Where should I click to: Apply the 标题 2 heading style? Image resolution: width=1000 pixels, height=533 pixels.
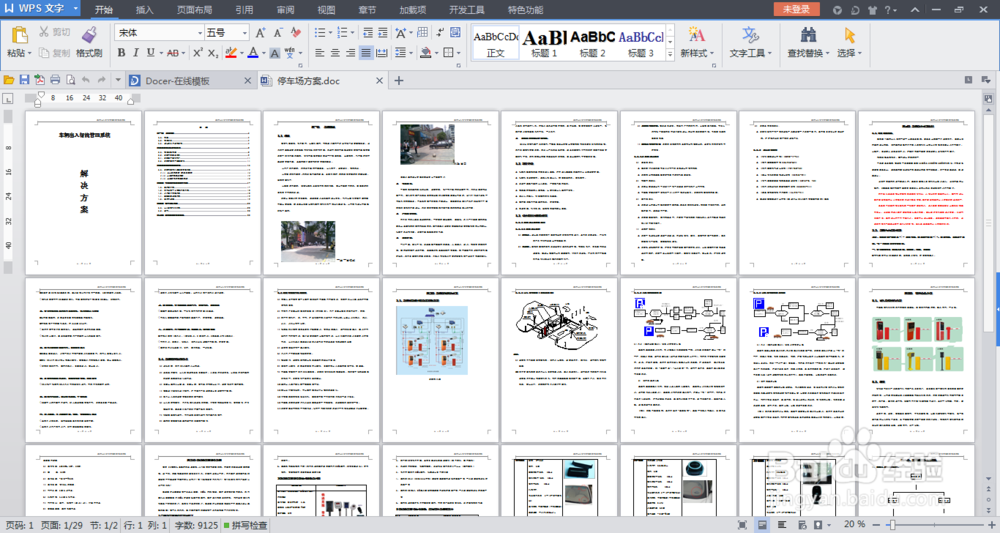[x=592, y=43]
